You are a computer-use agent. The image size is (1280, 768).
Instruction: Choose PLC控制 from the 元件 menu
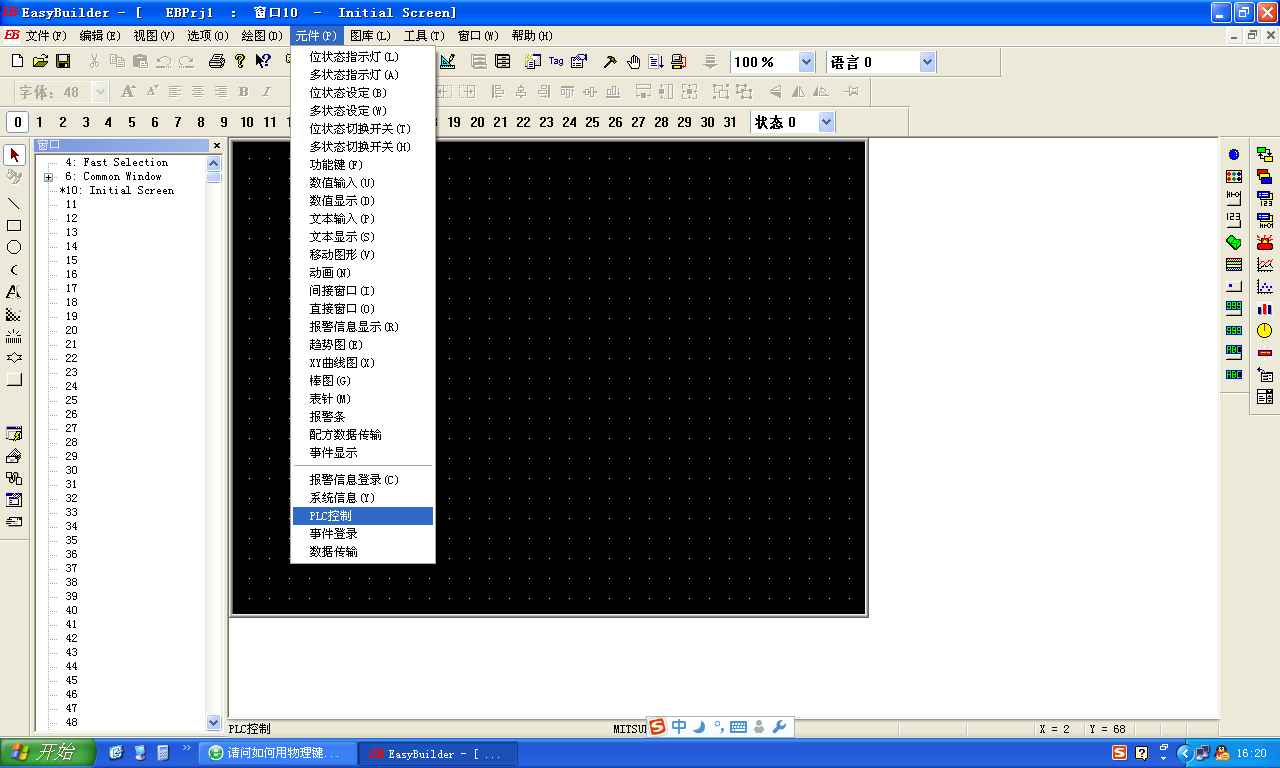click(331, 516)
